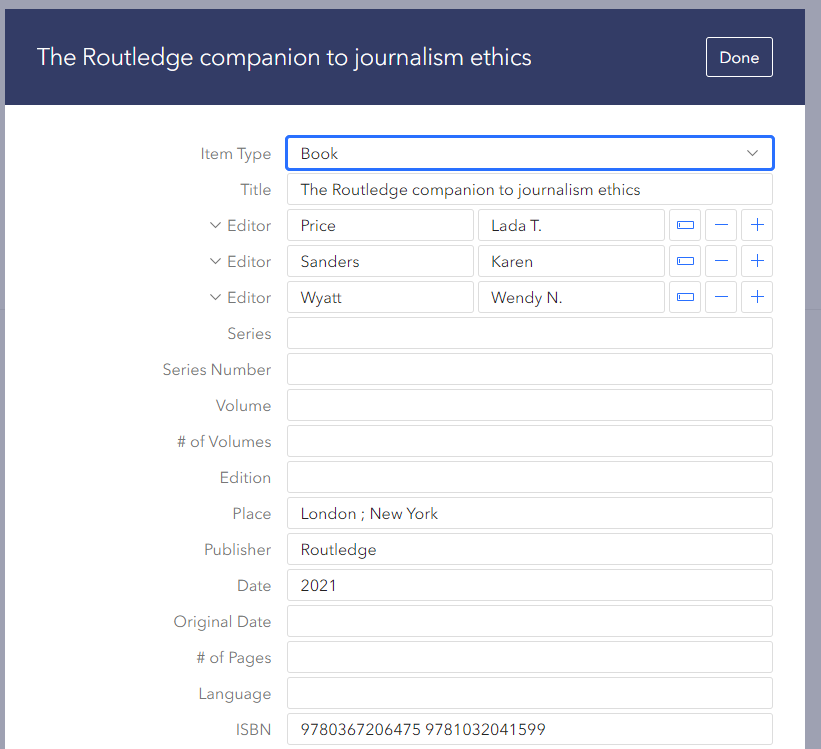The image size is (821, 749).
Task: Select the empty Series field
Action: point(529,333)
